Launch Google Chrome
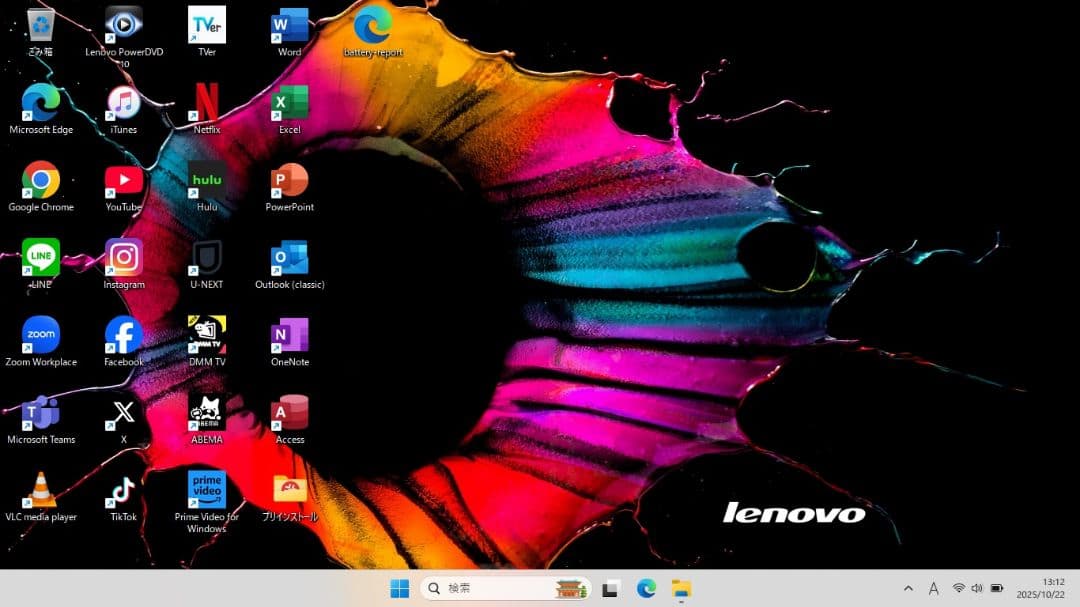The width and height of the screenshot is (1080, 607). click(41, 178)
